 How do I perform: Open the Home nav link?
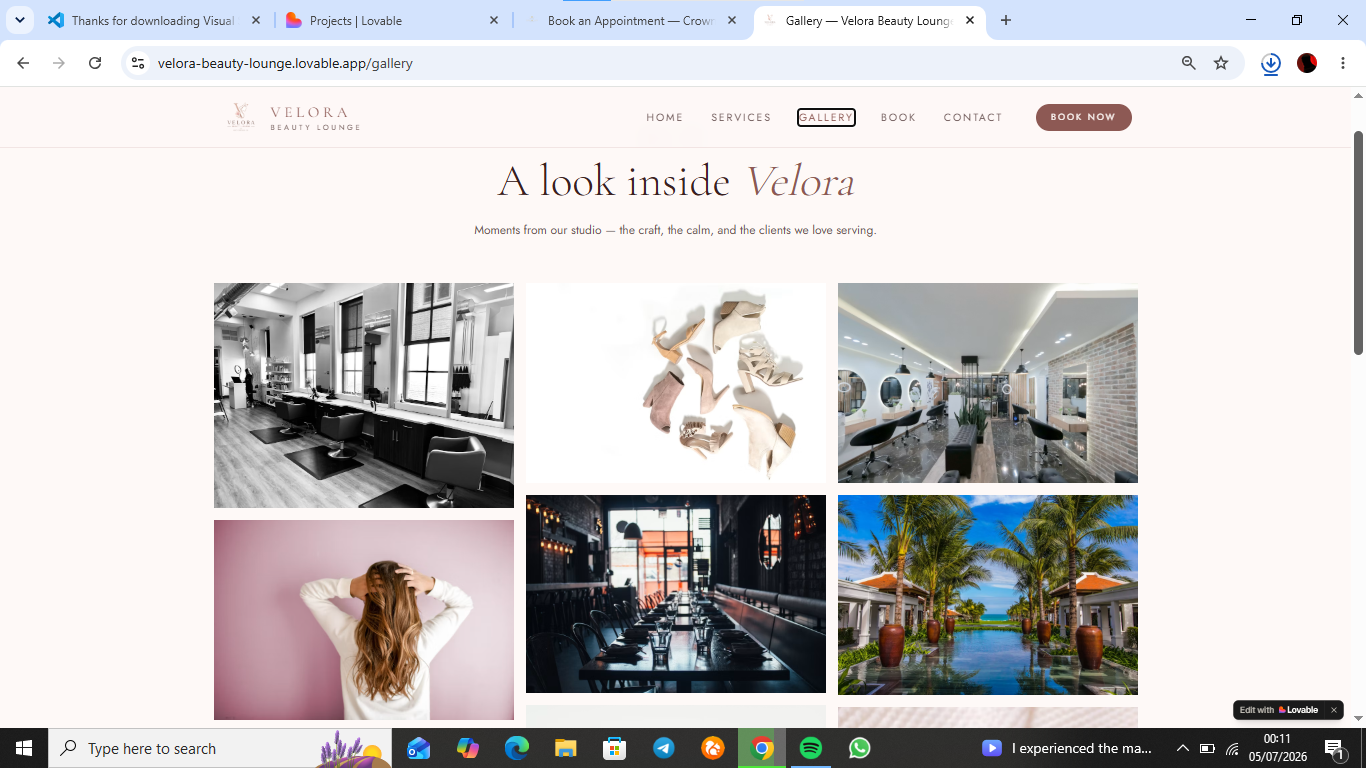[x=665, y=117]
